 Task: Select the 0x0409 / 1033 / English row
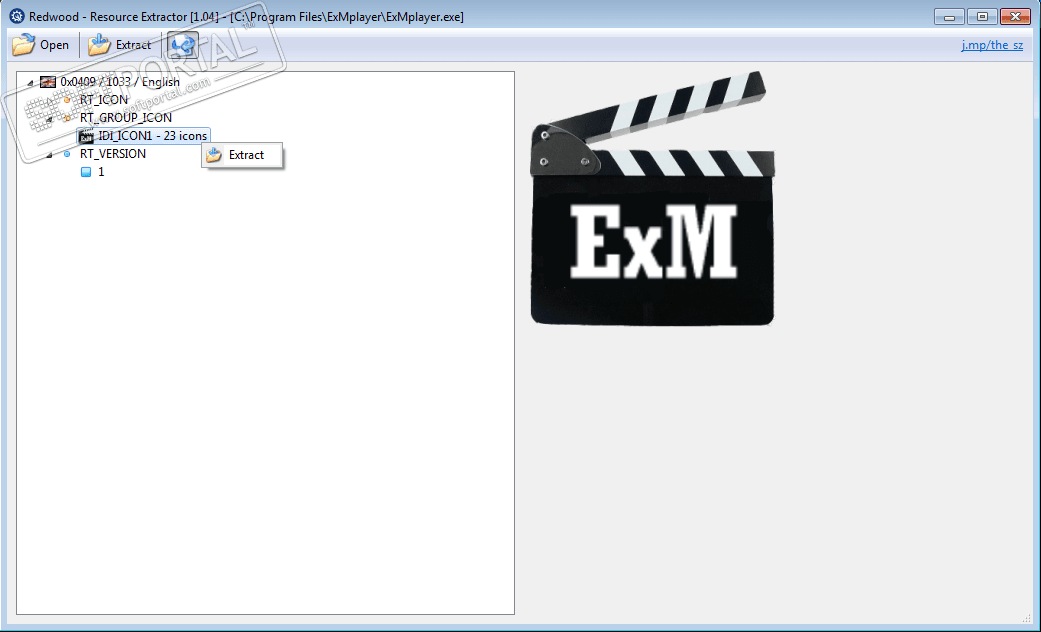[x=110, y=82]
